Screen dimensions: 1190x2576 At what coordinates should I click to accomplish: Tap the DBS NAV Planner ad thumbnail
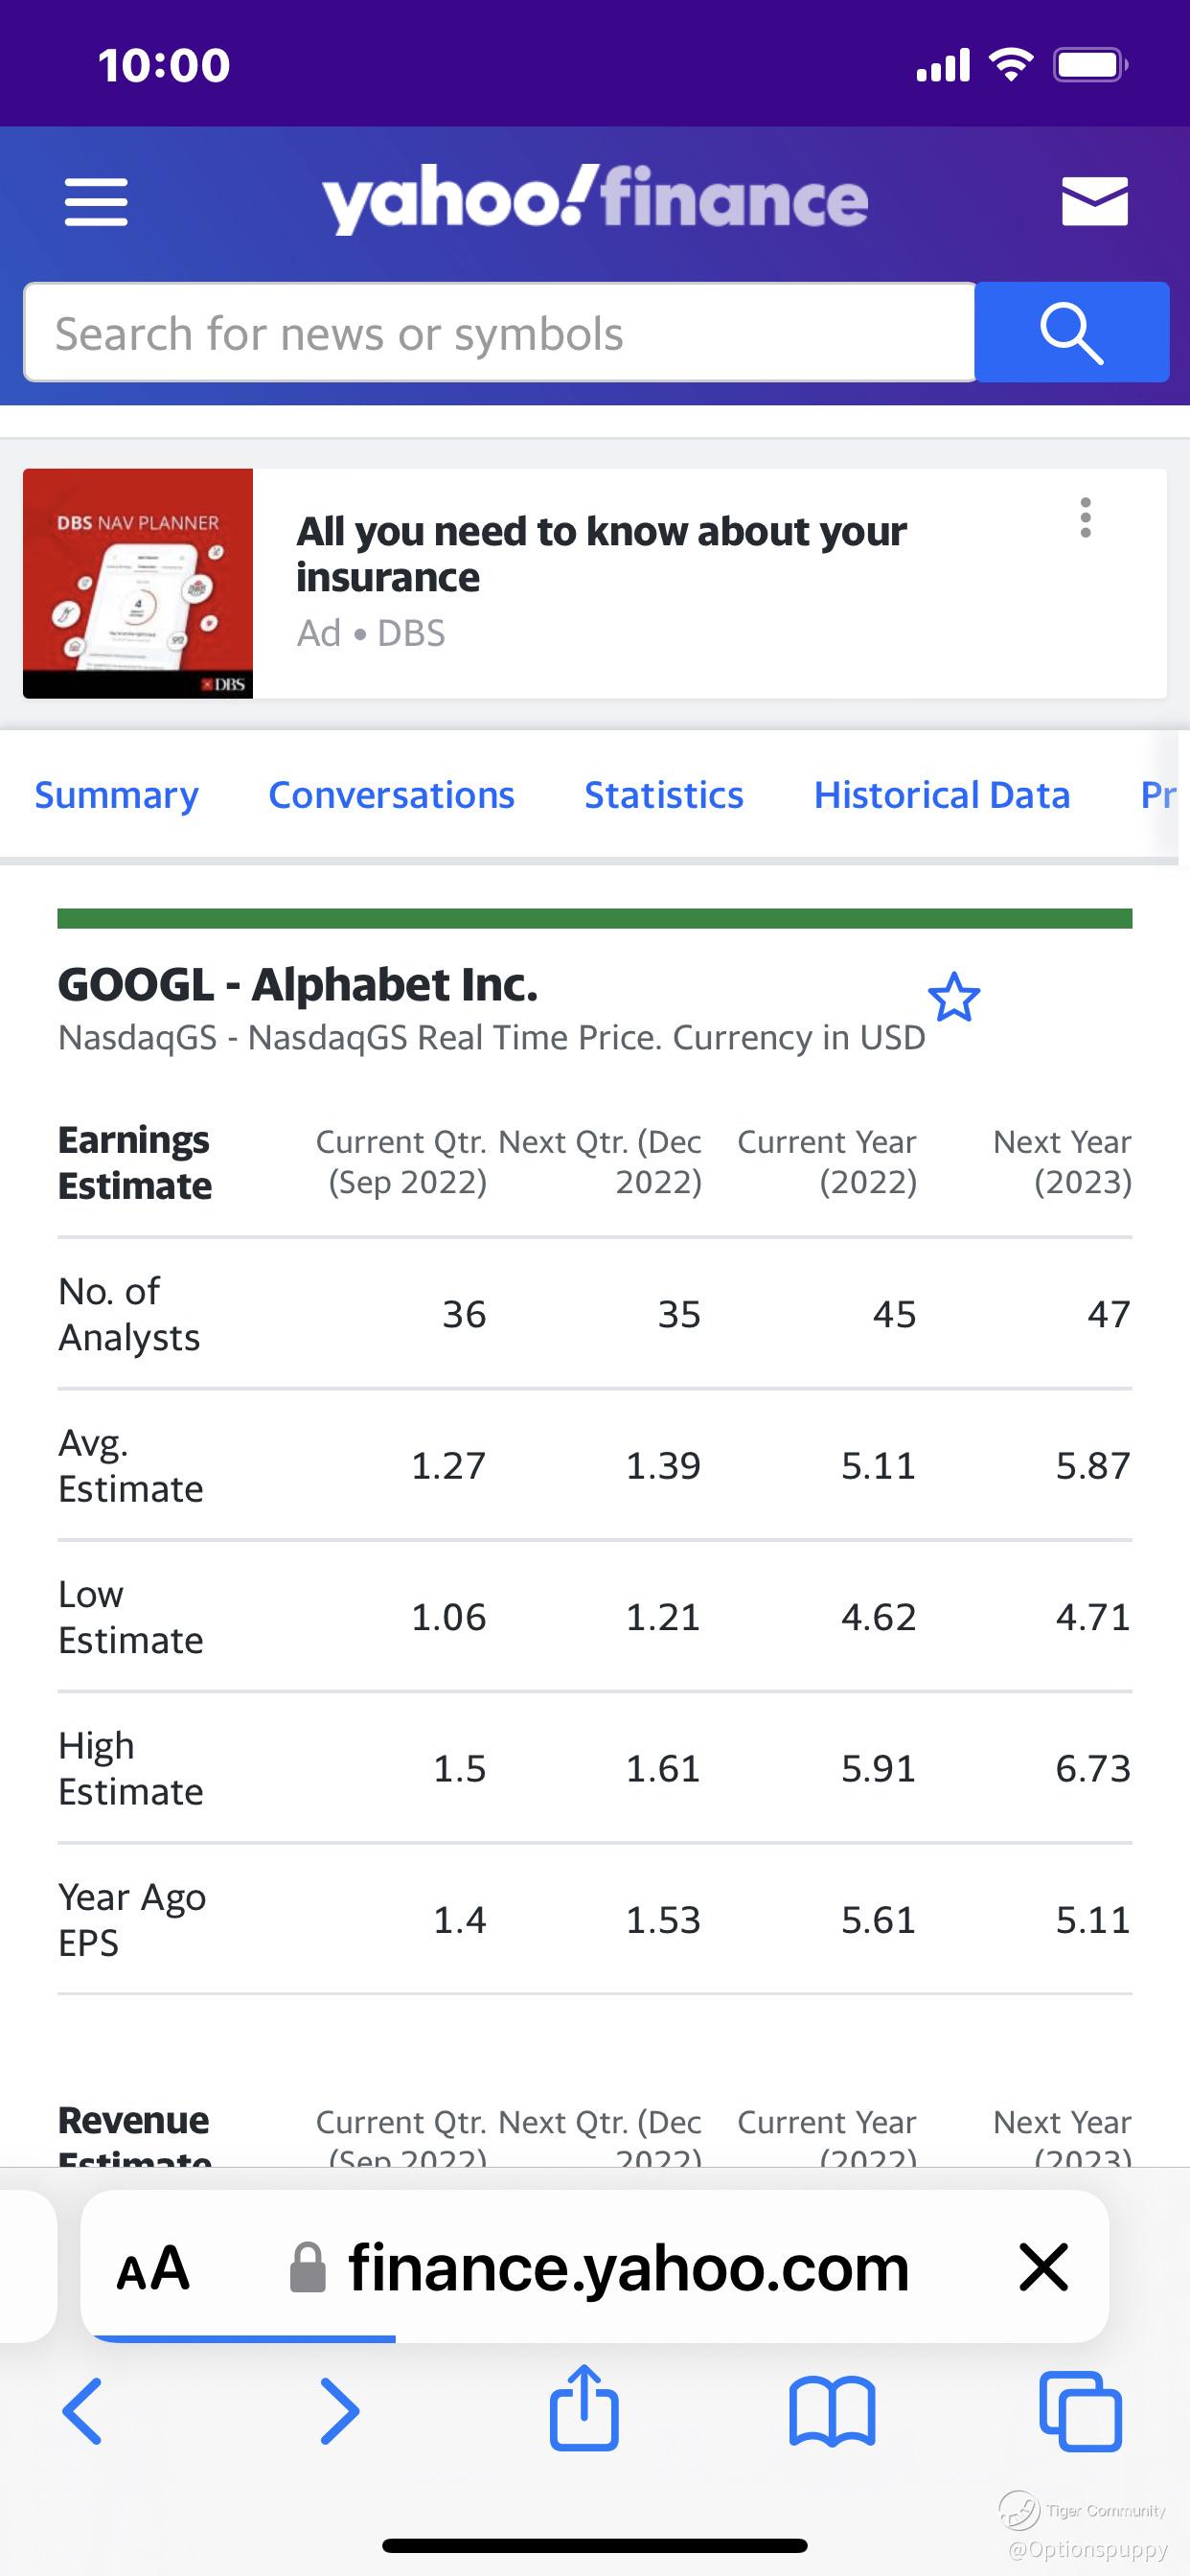click(138, 583)
